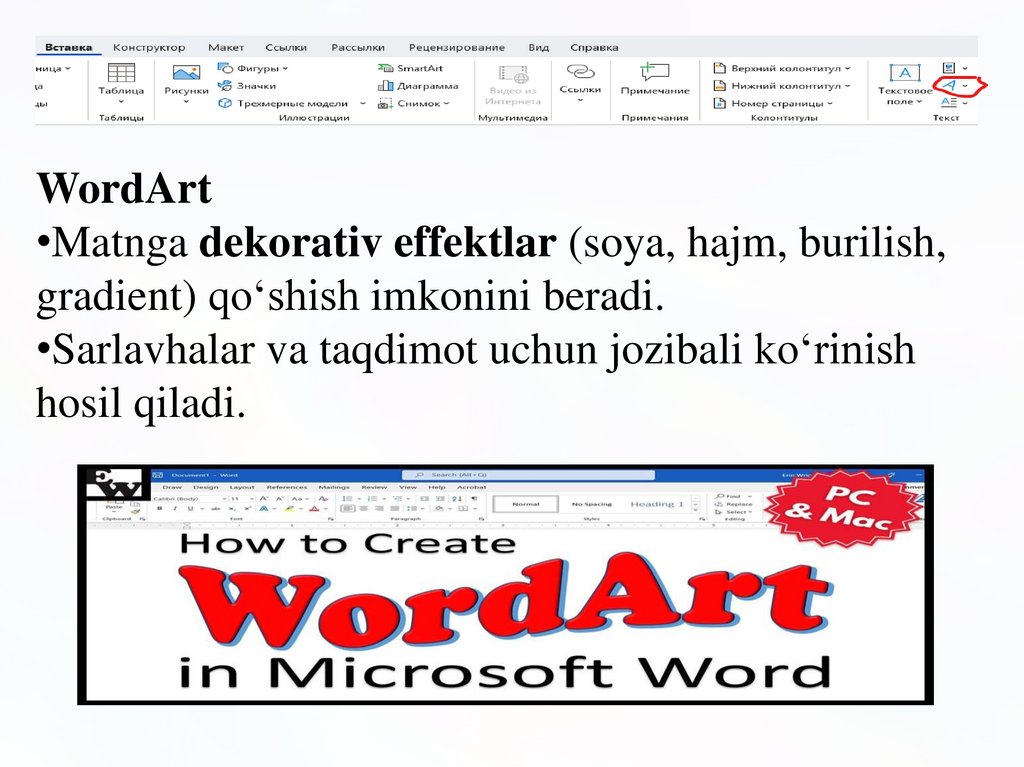Image resolution: width=1024 pixels, height=767 pixels.
Task: Open the Фигуры shapes dropdown arrow
Action: click(x=285, y=68)
